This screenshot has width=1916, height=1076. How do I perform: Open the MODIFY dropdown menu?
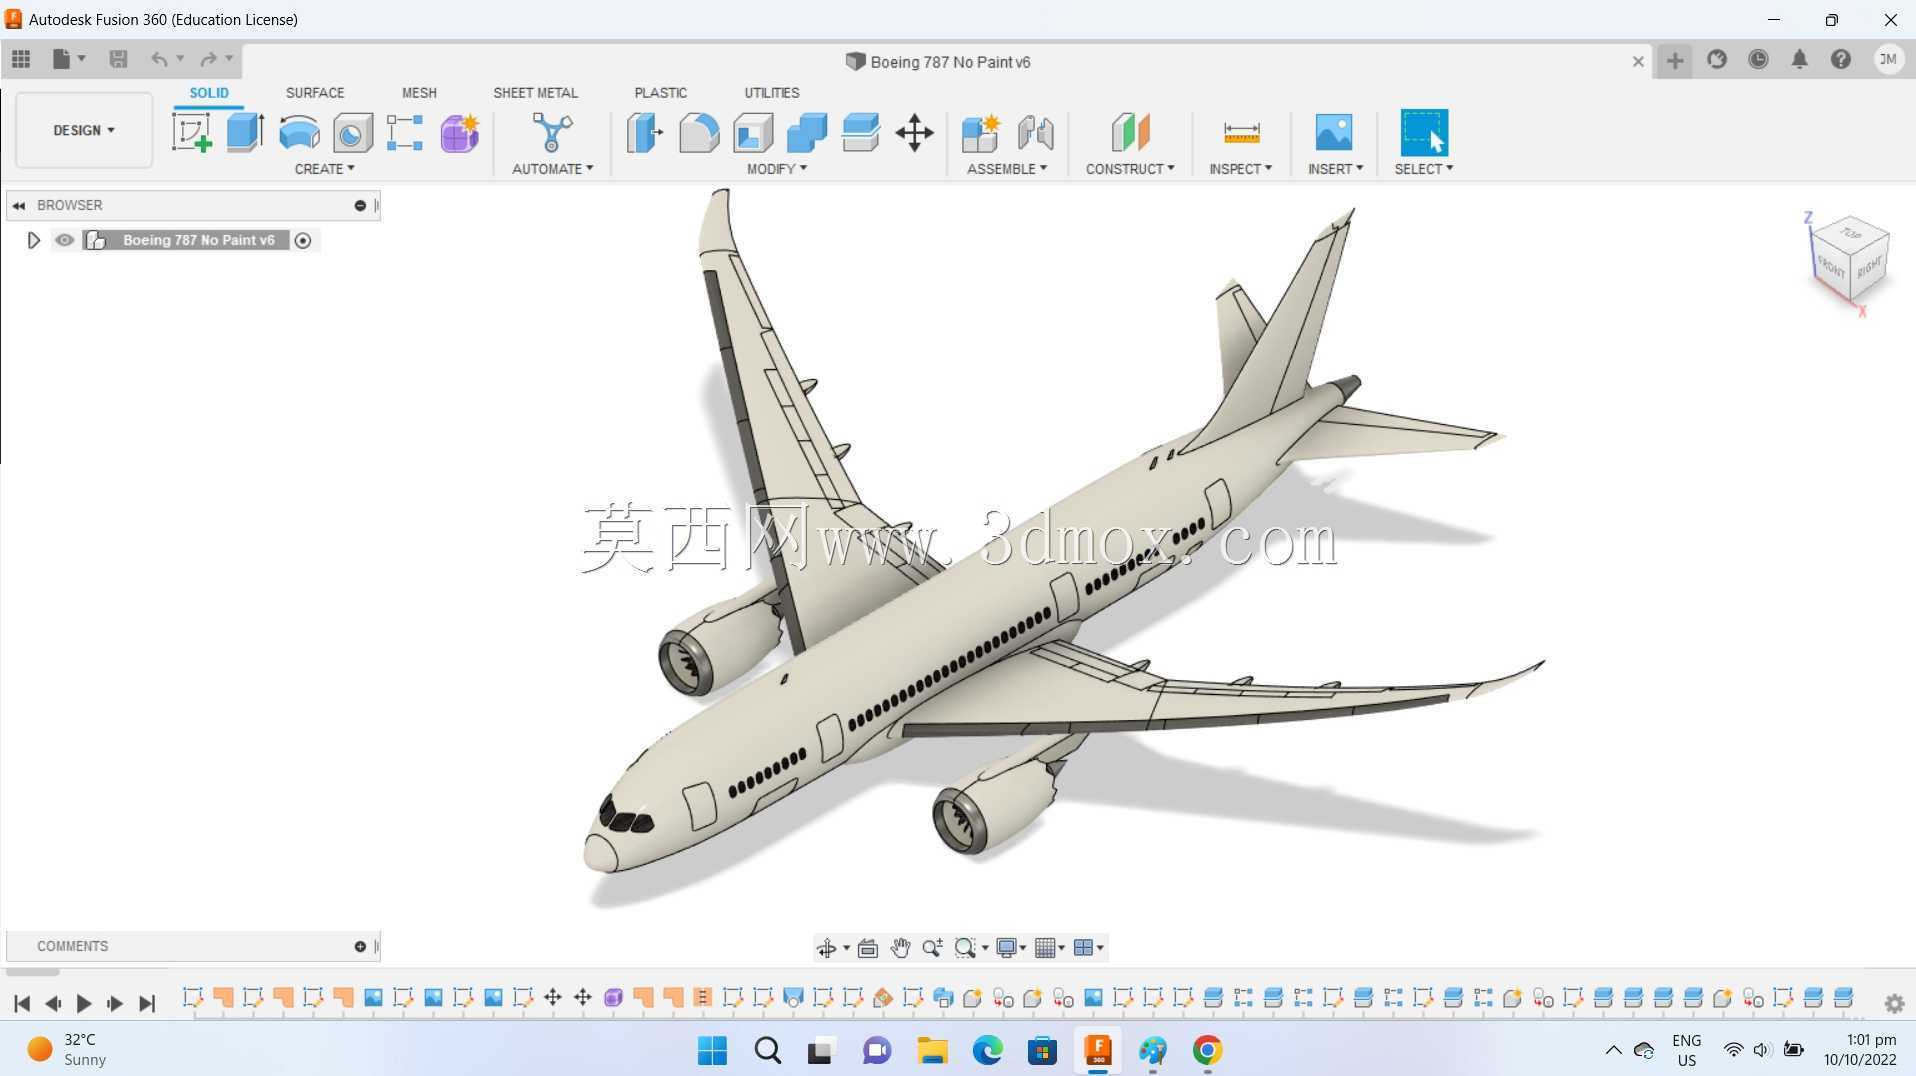point(777,169)
